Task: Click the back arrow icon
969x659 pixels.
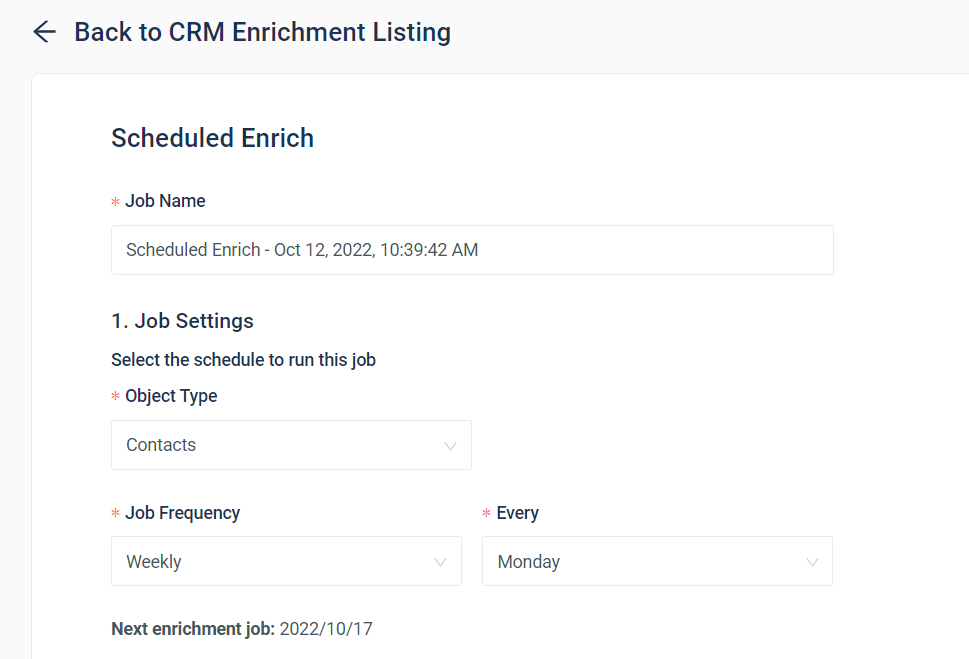Action: coord(44,32)
